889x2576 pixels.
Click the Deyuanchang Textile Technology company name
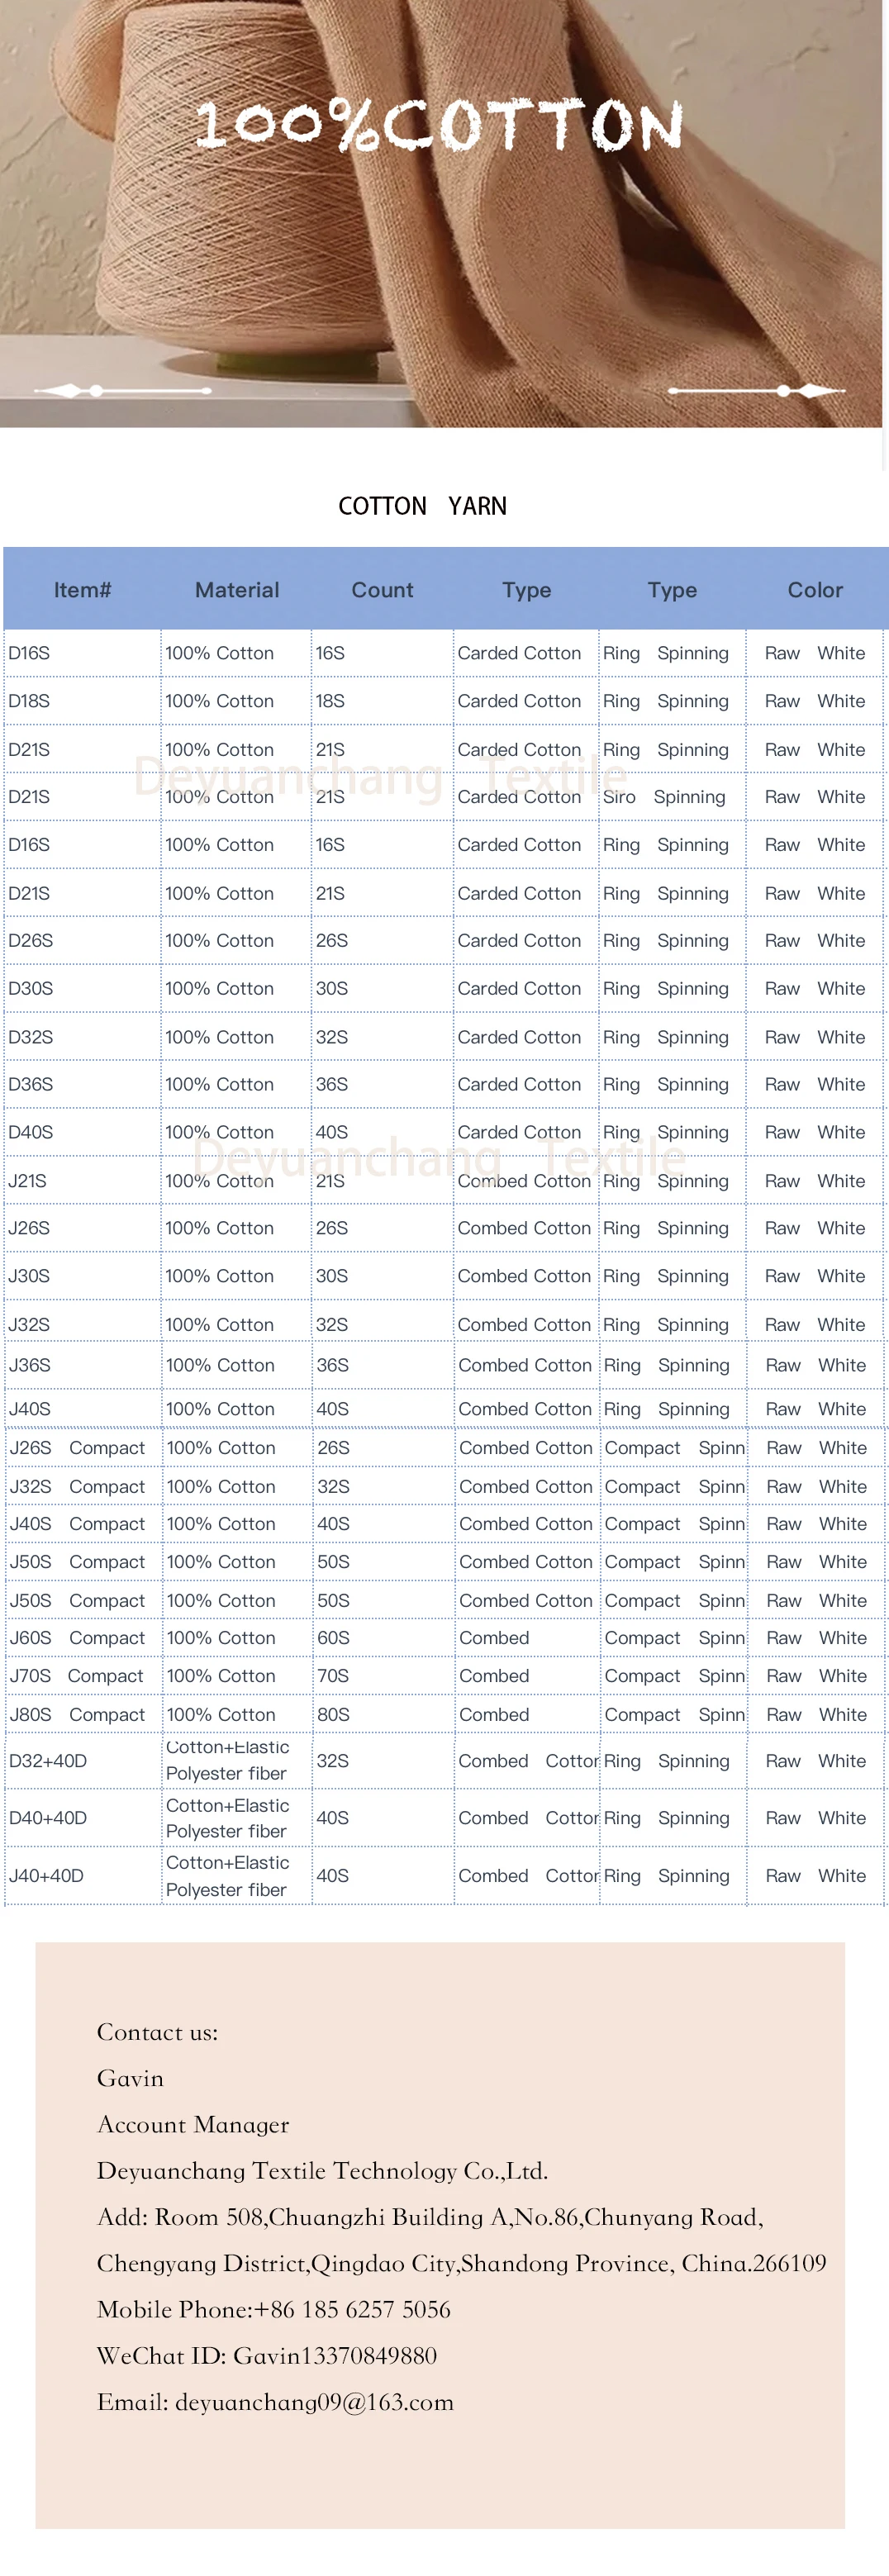322,2171
